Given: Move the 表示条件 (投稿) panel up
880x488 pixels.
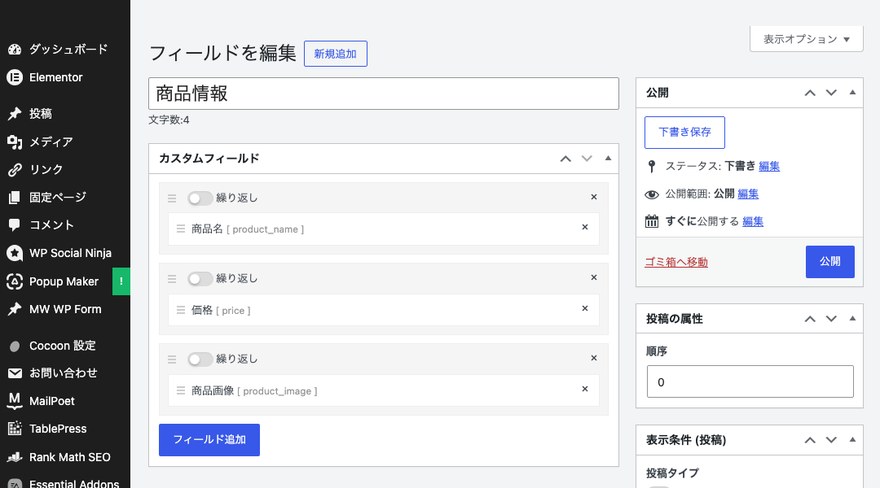Looking at the screenshot, I should [x=810, y=440].
